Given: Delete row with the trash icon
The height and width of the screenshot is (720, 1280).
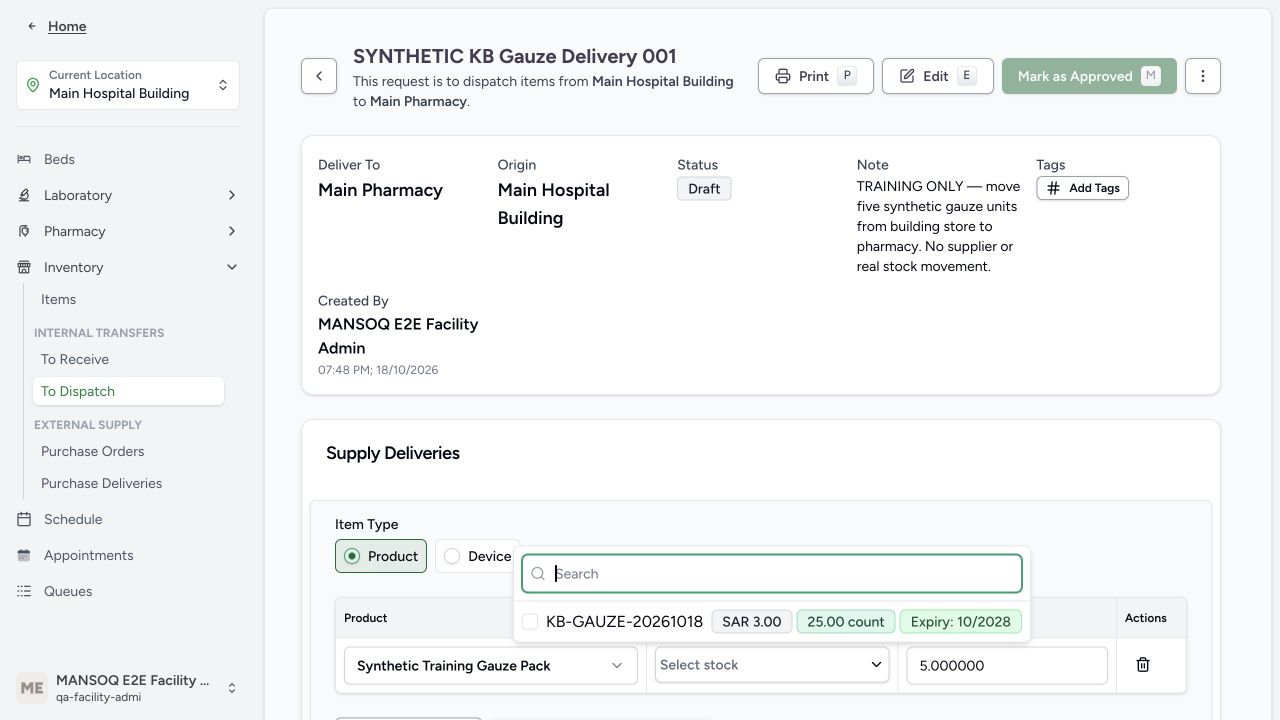Looking at the screenshot, I should [1143, 665].
